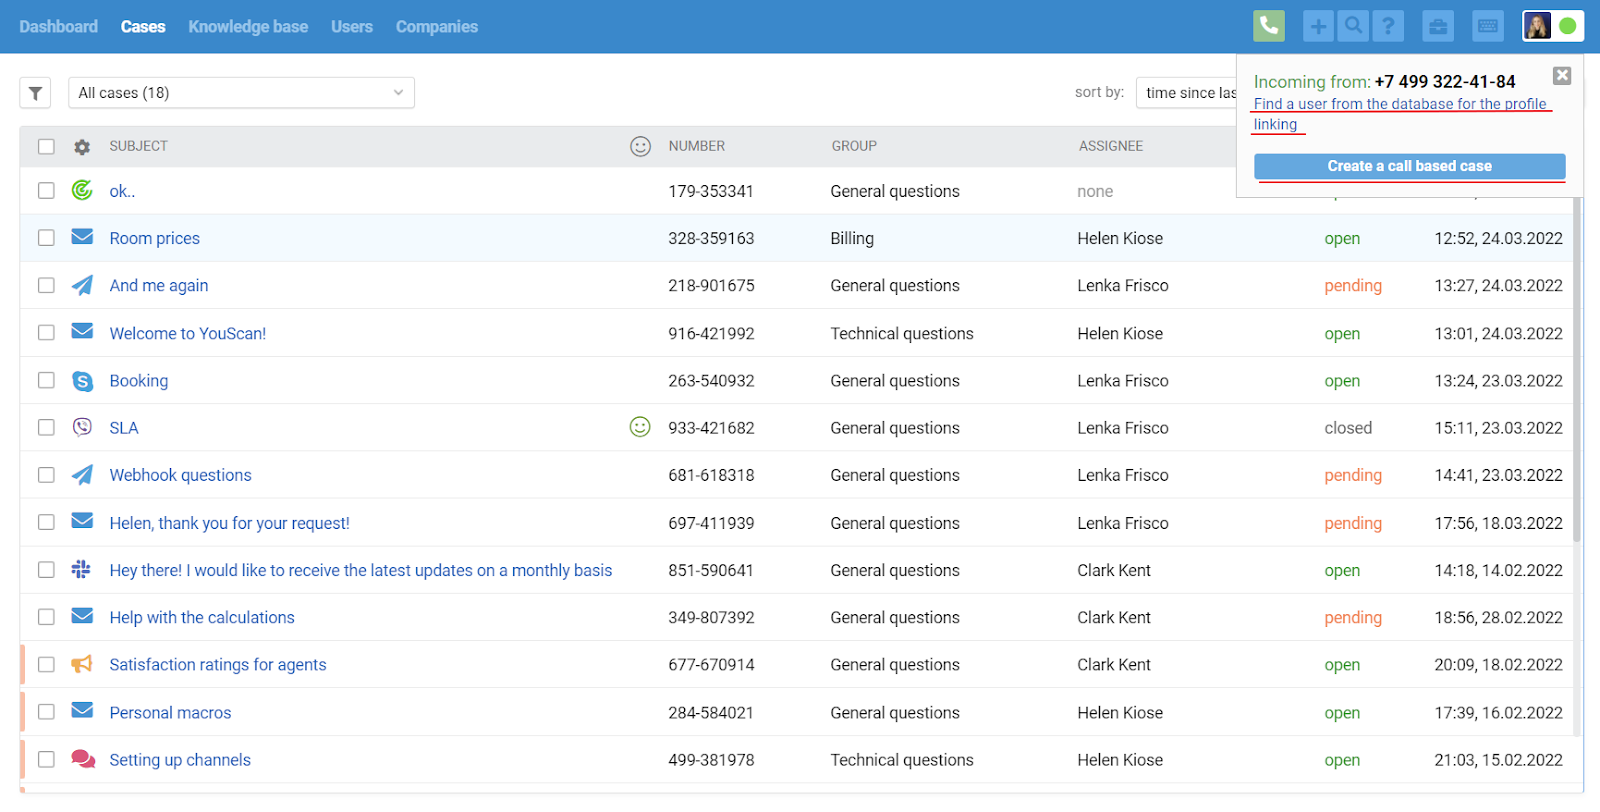Click the GROUP column header
The width and height of the screenshot is (1600, 812).
pyautogui.click(x=854, y=146)
